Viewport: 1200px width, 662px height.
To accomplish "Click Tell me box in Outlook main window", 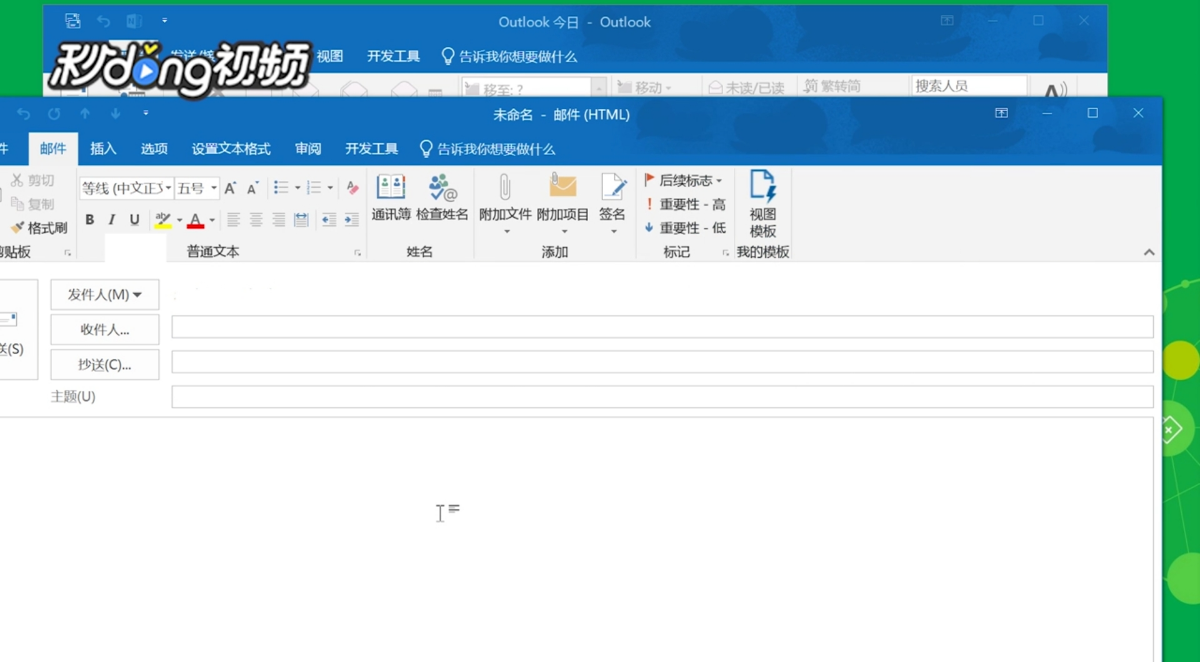I will coord(509,57).
